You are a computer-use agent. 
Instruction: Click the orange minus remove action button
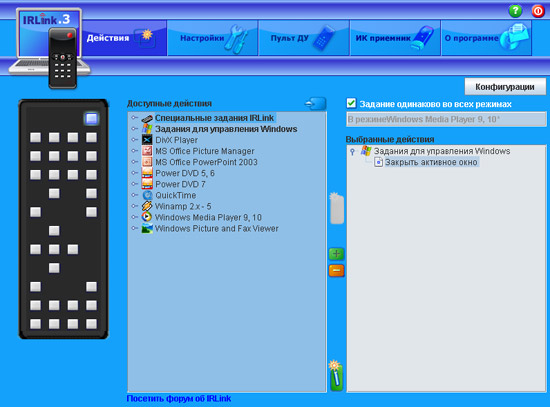336,271
